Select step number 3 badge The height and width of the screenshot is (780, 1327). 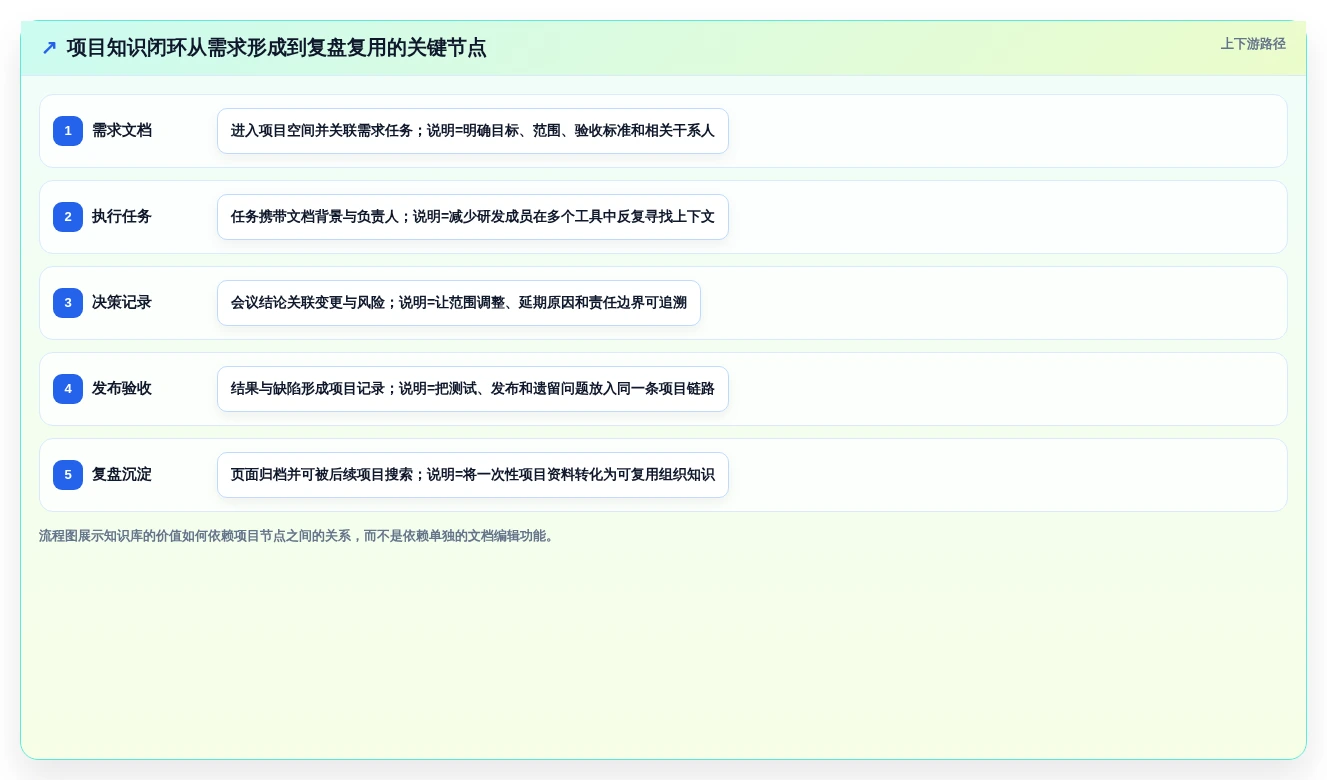click(68, 303)
